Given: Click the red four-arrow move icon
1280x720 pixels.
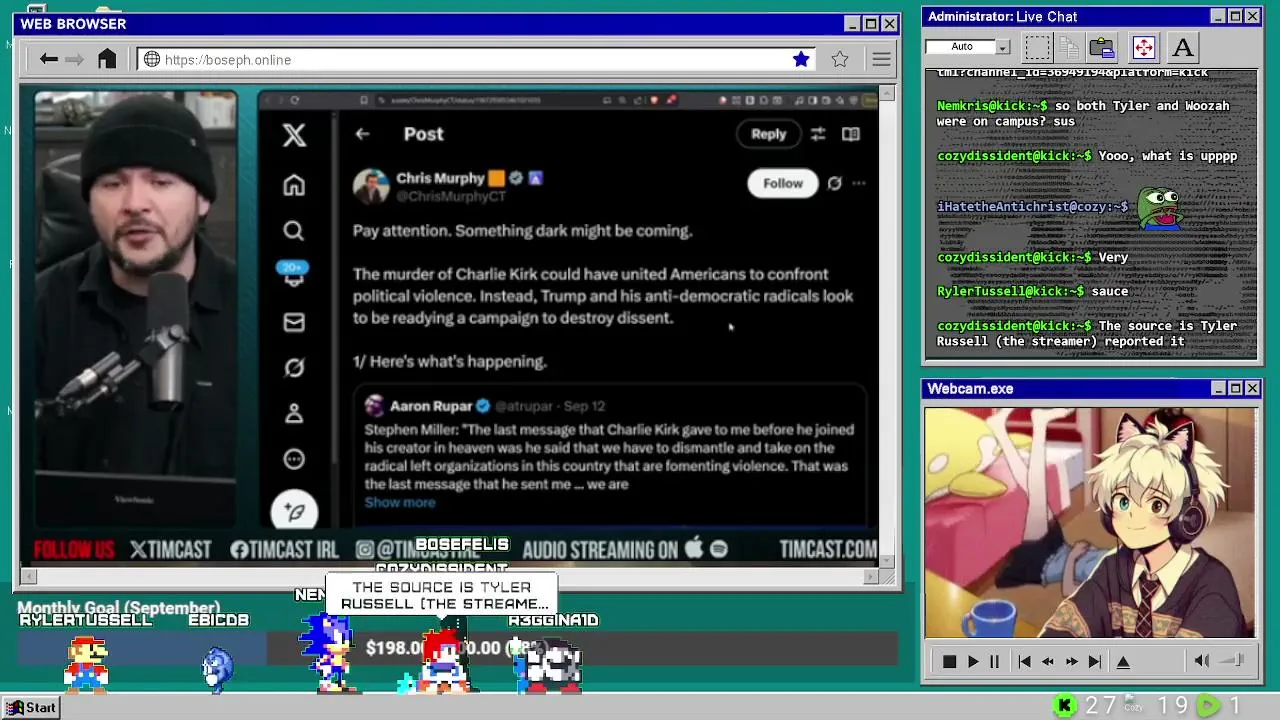Looking at the screenshot, I should point(1143,47).
